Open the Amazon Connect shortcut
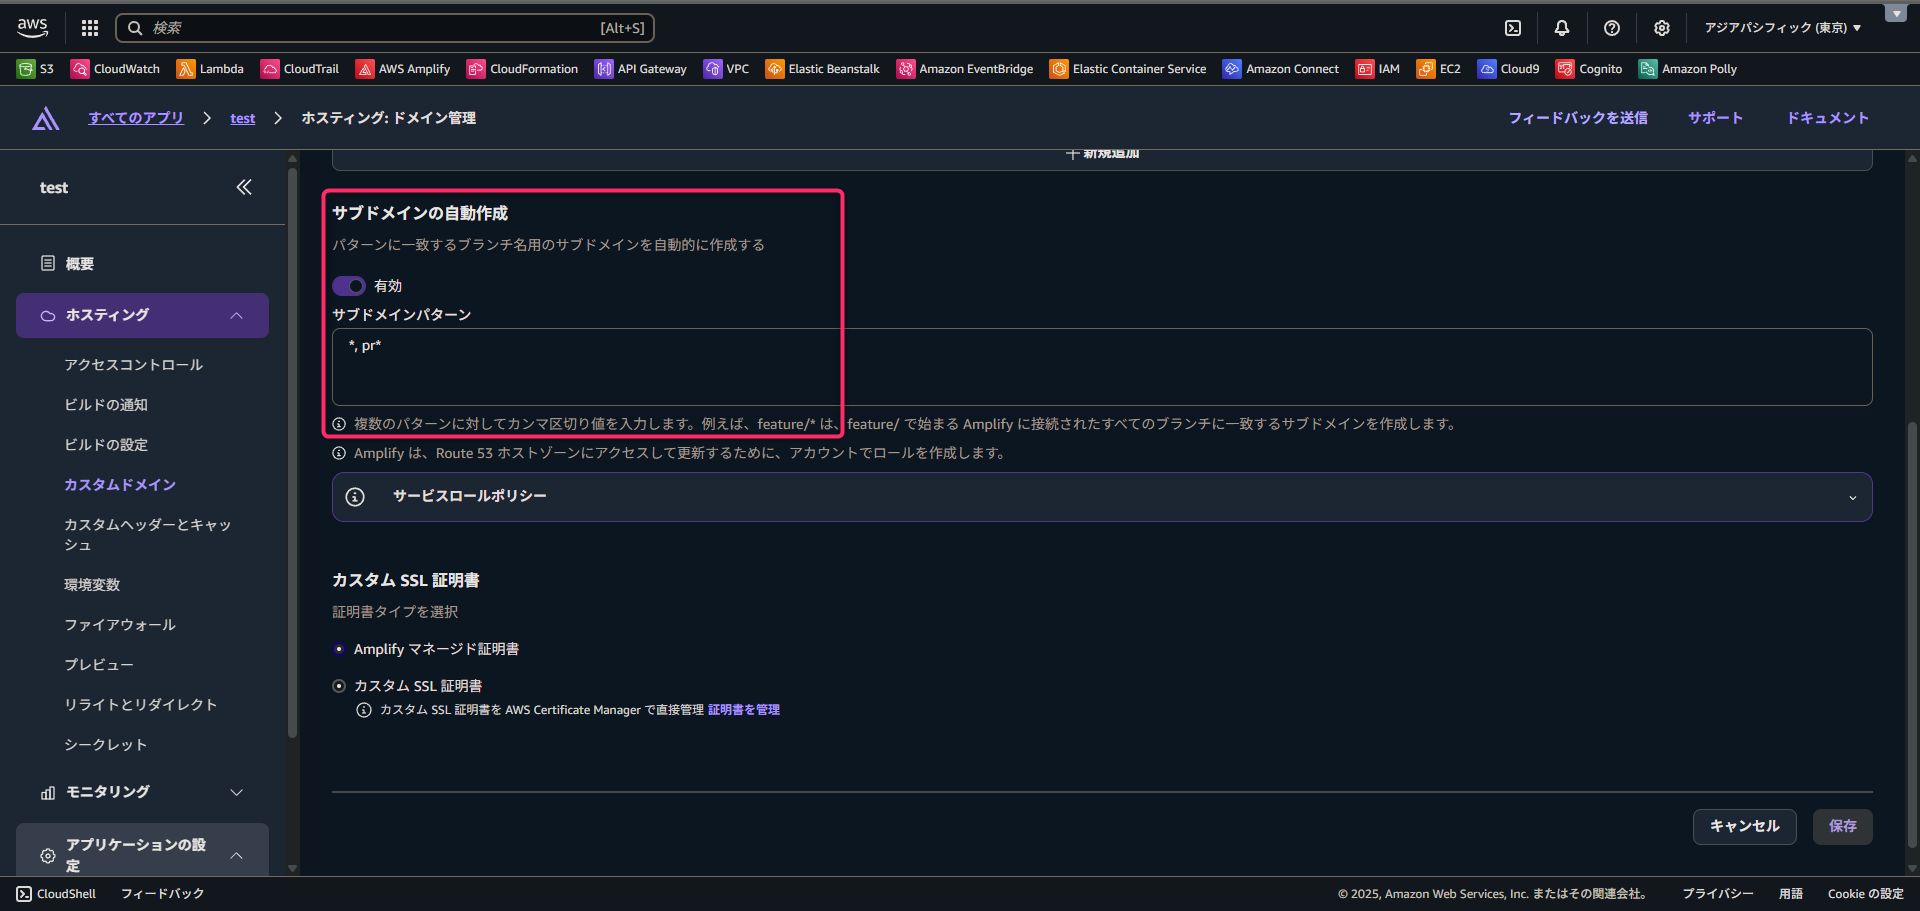Viewport: 1920px width, 911px height. [x=1281, y=69]
